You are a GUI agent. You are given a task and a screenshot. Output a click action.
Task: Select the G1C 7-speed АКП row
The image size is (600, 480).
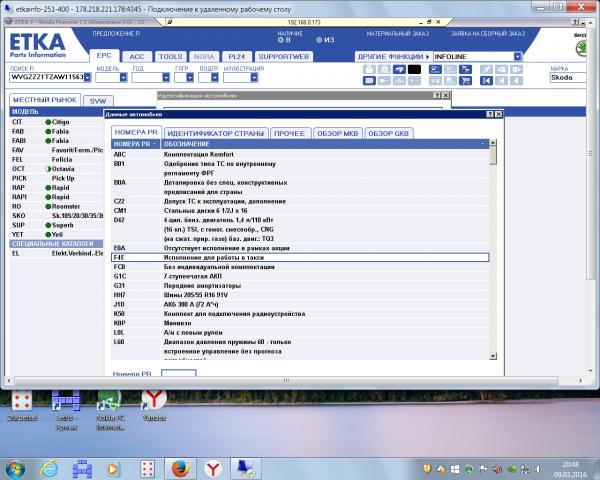click(x=300, y=276)
